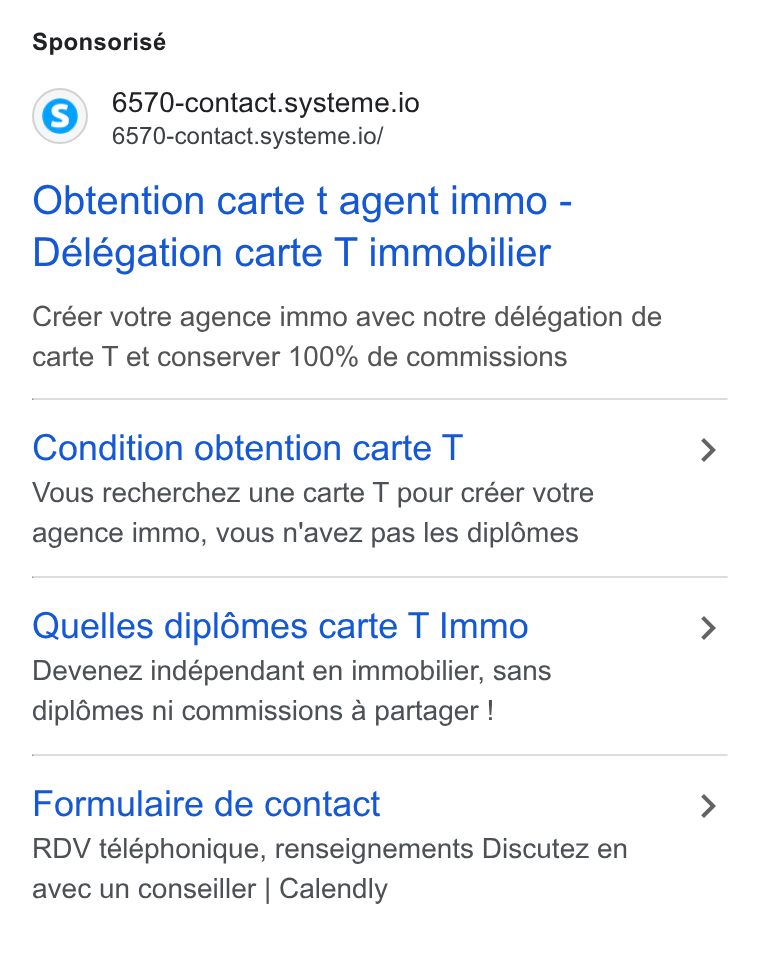Click the Condition obtention carte T sitelink
This screenshot has width=760, height=956.
pos(248,448)
